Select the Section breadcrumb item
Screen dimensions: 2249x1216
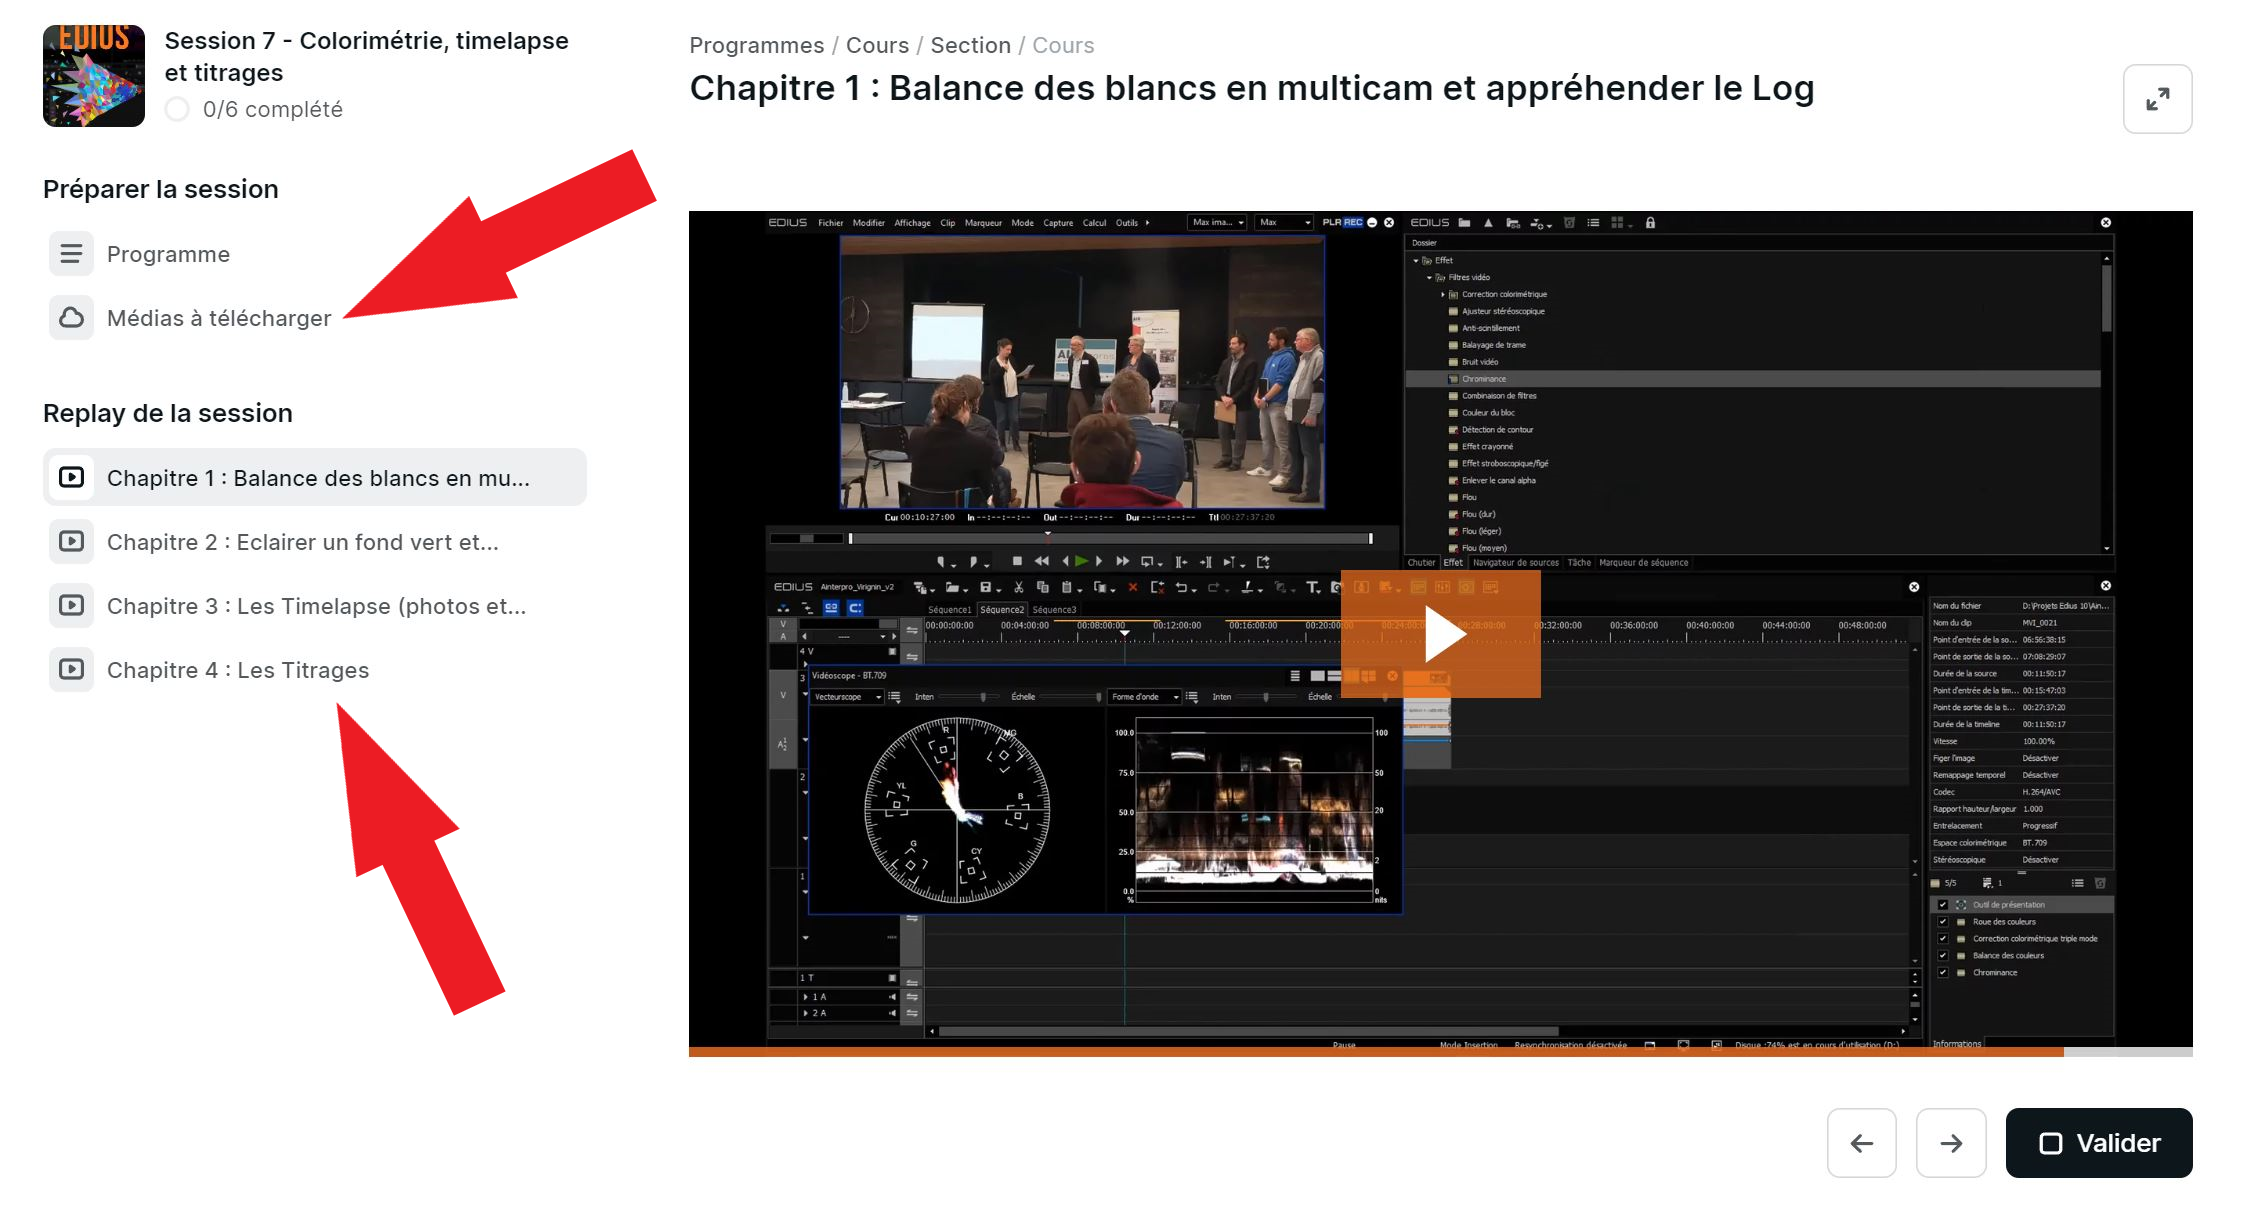(x=970, y=45)
